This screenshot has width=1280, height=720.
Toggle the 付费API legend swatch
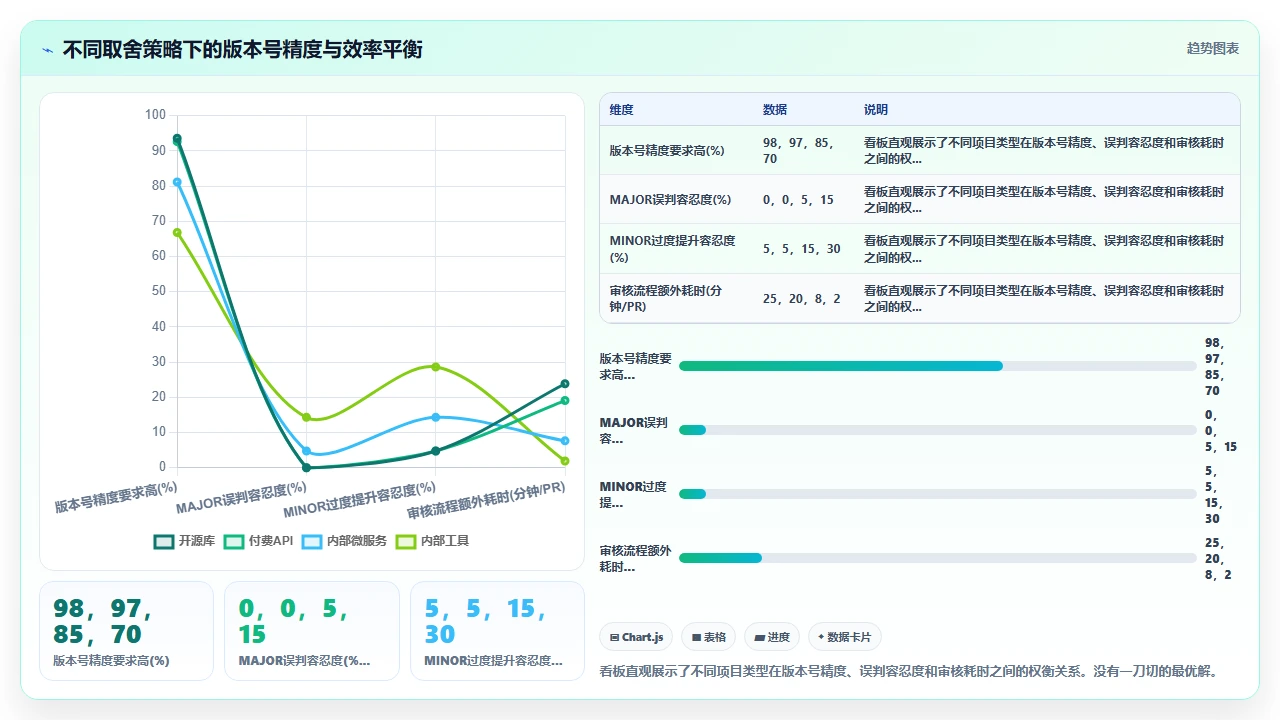click(234, 541)
